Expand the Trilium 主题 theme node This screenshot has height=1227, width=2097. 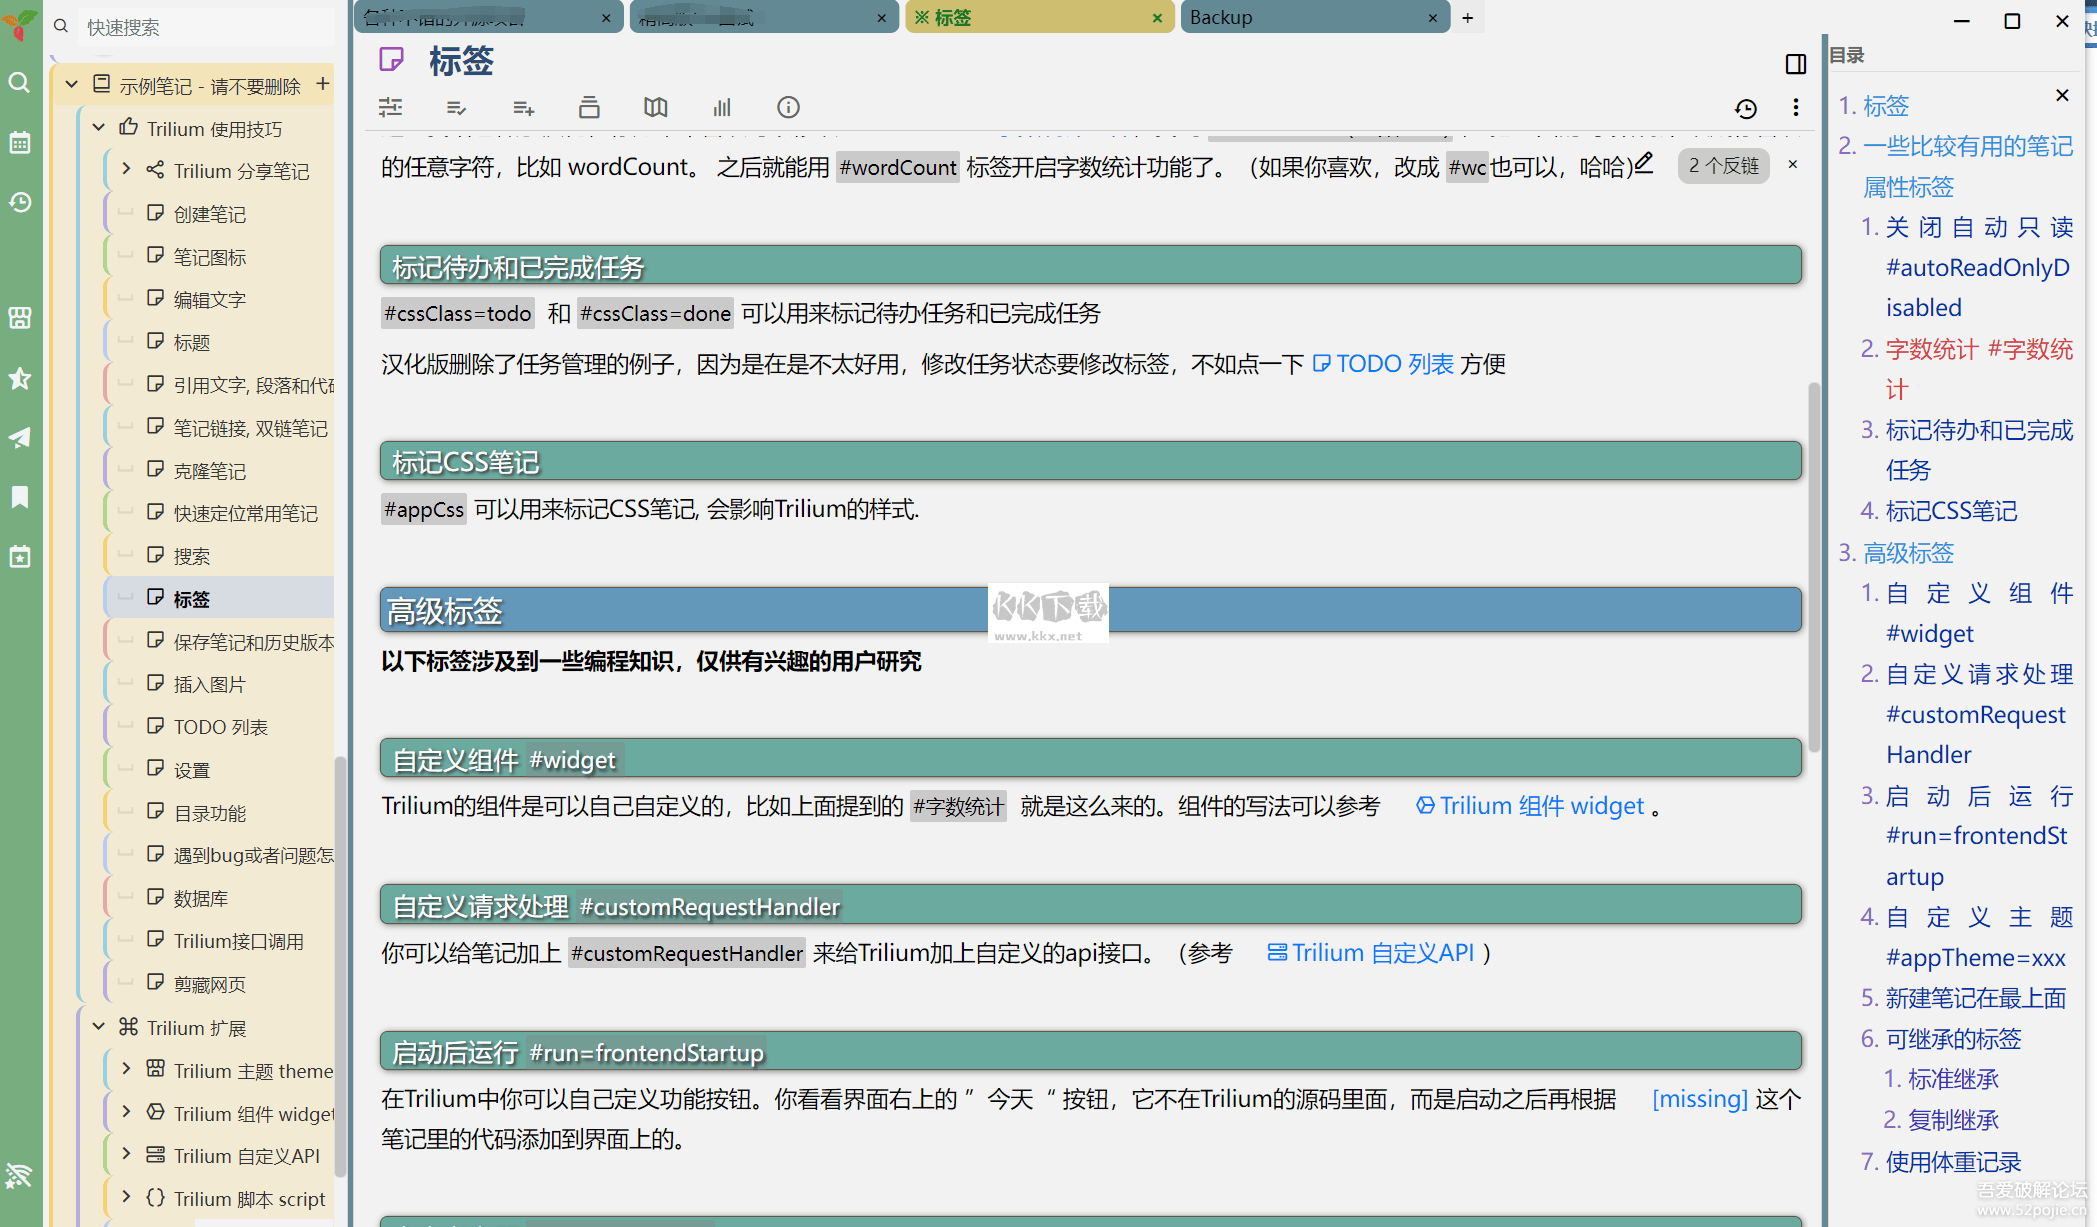pos(126,1070)
